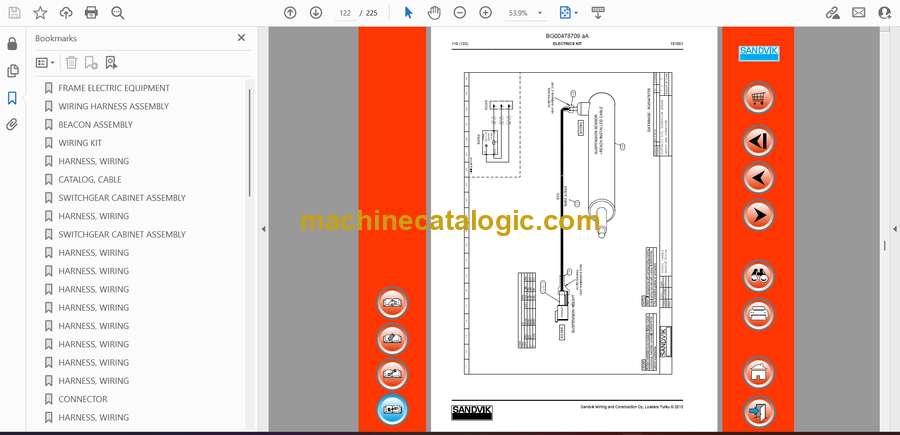Screen dimensions: 900x435
Task: Click the Sandvik logo in orange panel
Action: [x=758, y=53]
